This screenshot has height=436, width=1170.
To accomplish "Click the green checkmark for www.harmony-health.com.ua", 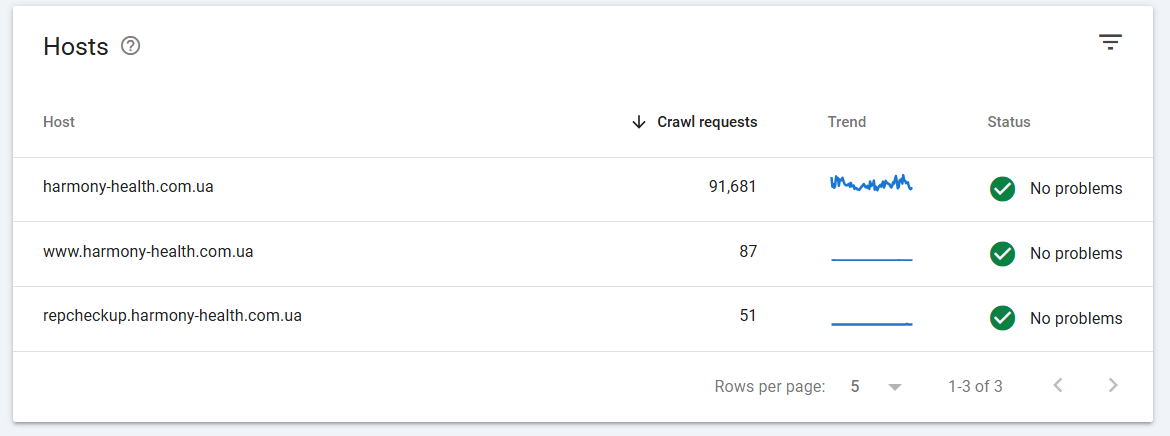I will 1002,254.
